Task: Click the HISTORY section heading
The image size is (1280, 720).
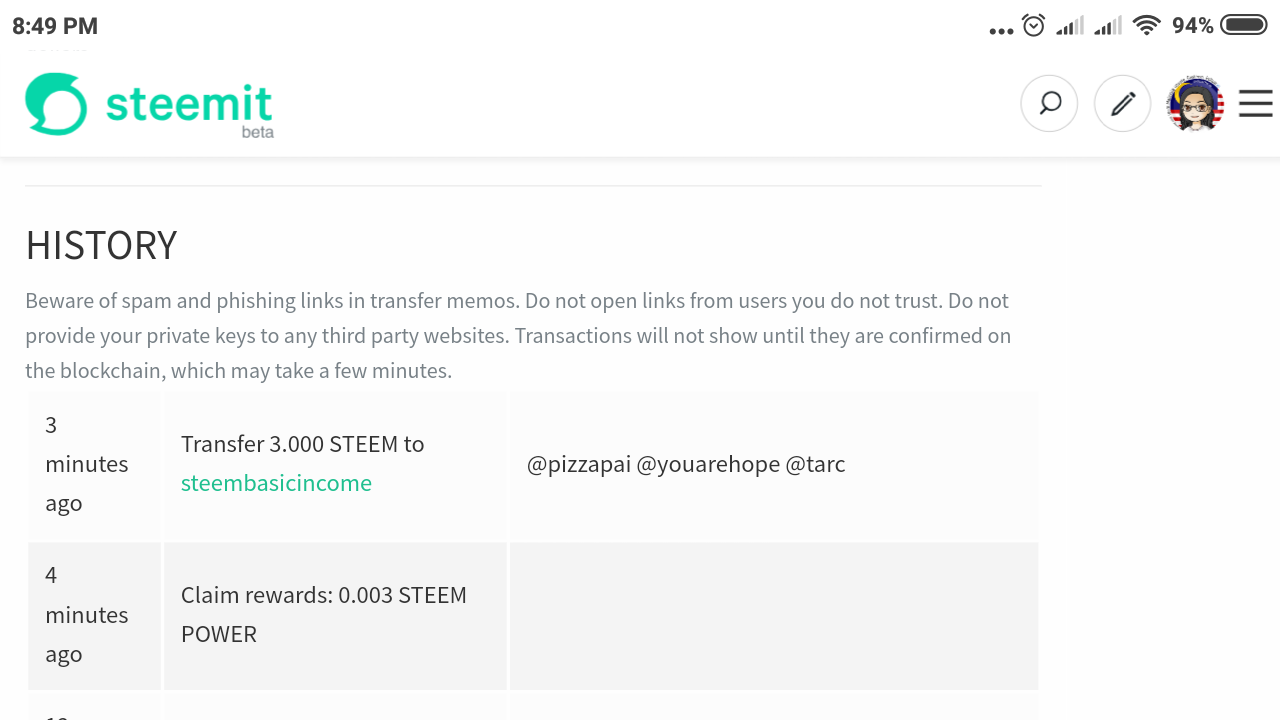Action: click(101, 245)
